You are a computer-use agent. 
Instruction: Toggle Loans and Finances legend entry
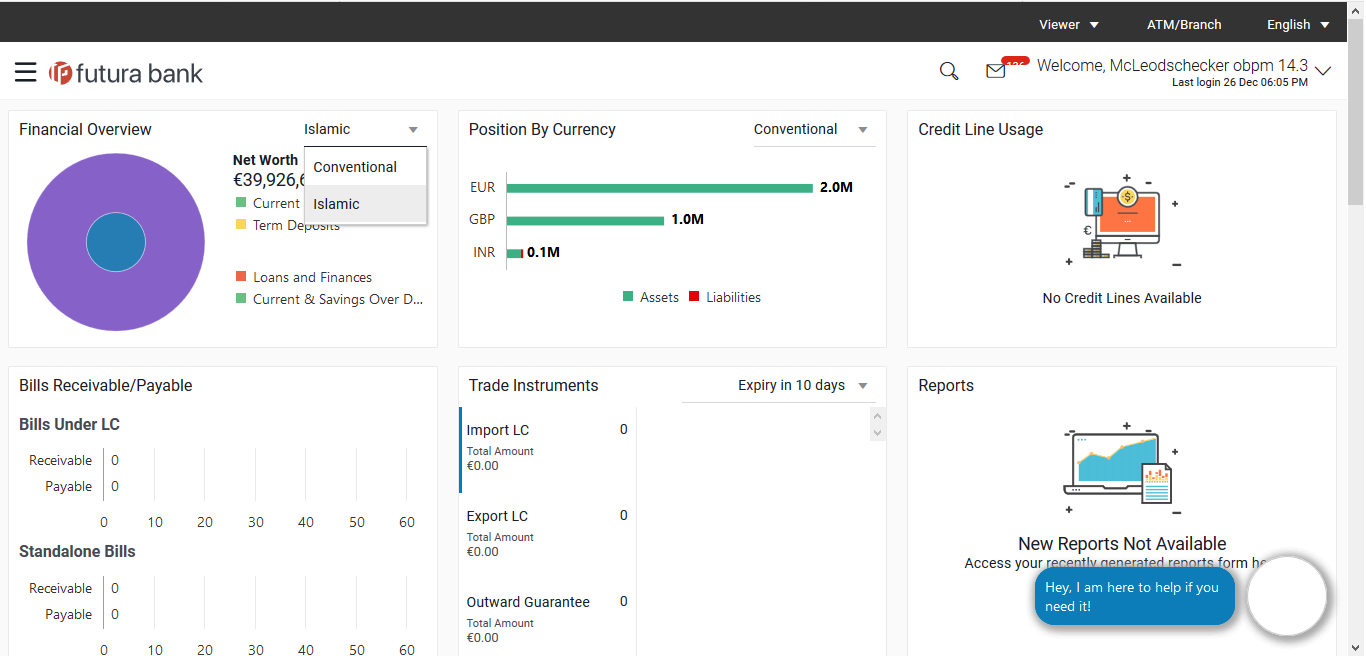pos(304,277)
